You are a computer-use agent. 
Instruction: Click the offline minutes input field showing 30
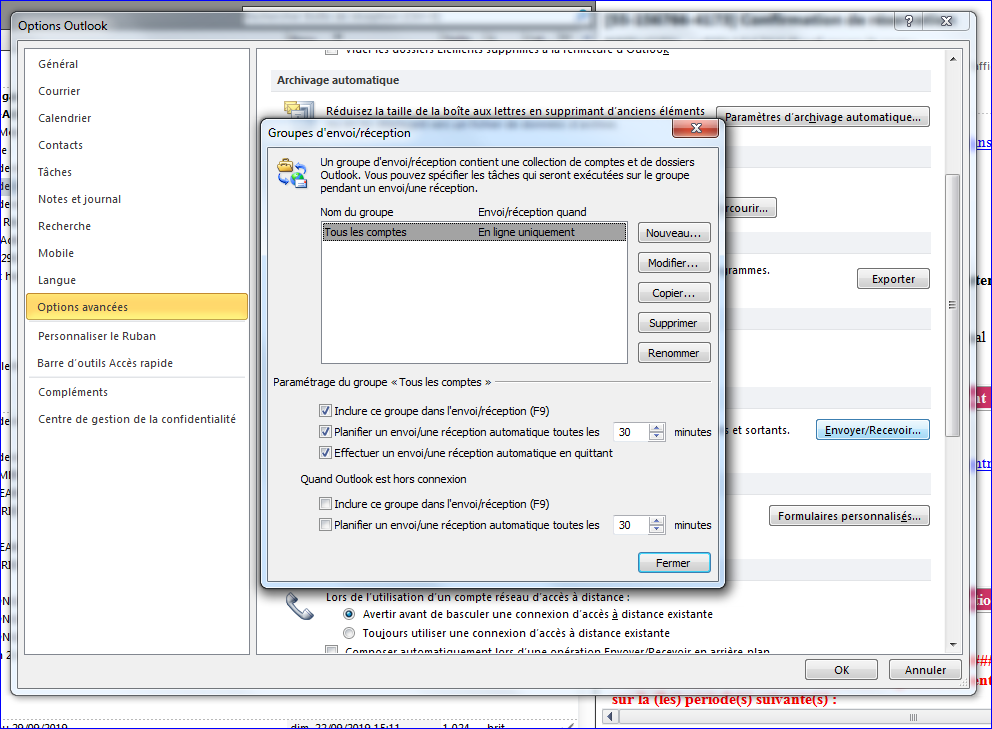(x=631, y=525)
